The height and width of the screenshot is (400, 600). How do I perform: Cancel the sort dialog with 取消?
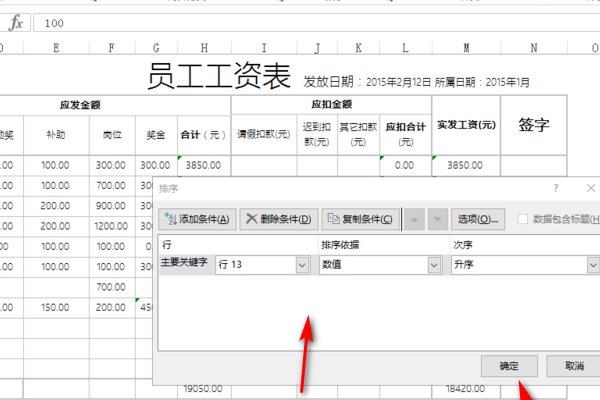click(574, 366)
